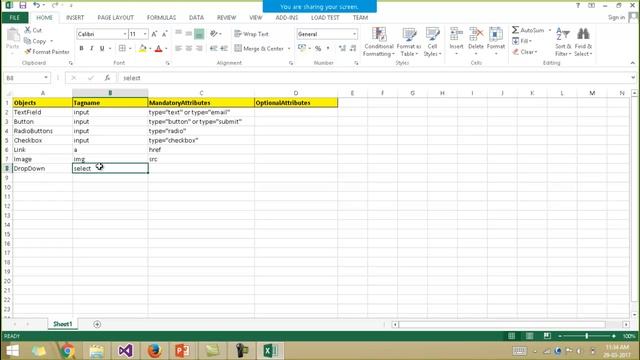The height and width of the screenshot is (360, 640).
Task: Open Visual Studio from the taskbar
Action: point(125,351)
